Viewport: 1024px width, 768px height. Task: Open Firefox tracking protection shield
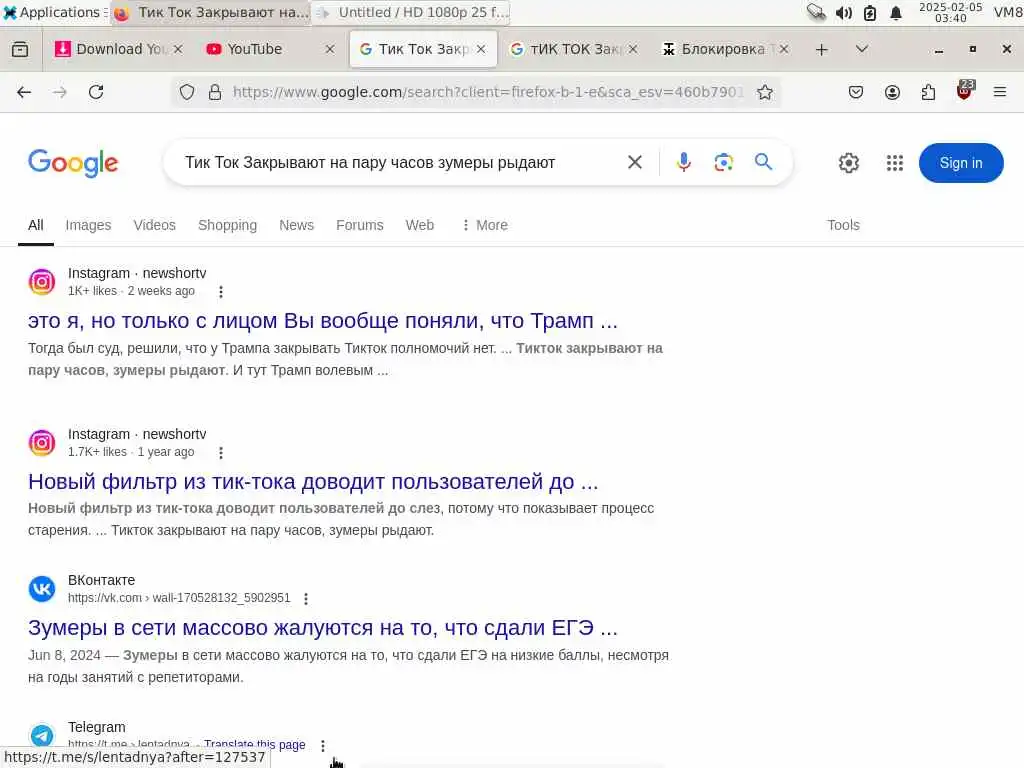(x=187, y=92)
